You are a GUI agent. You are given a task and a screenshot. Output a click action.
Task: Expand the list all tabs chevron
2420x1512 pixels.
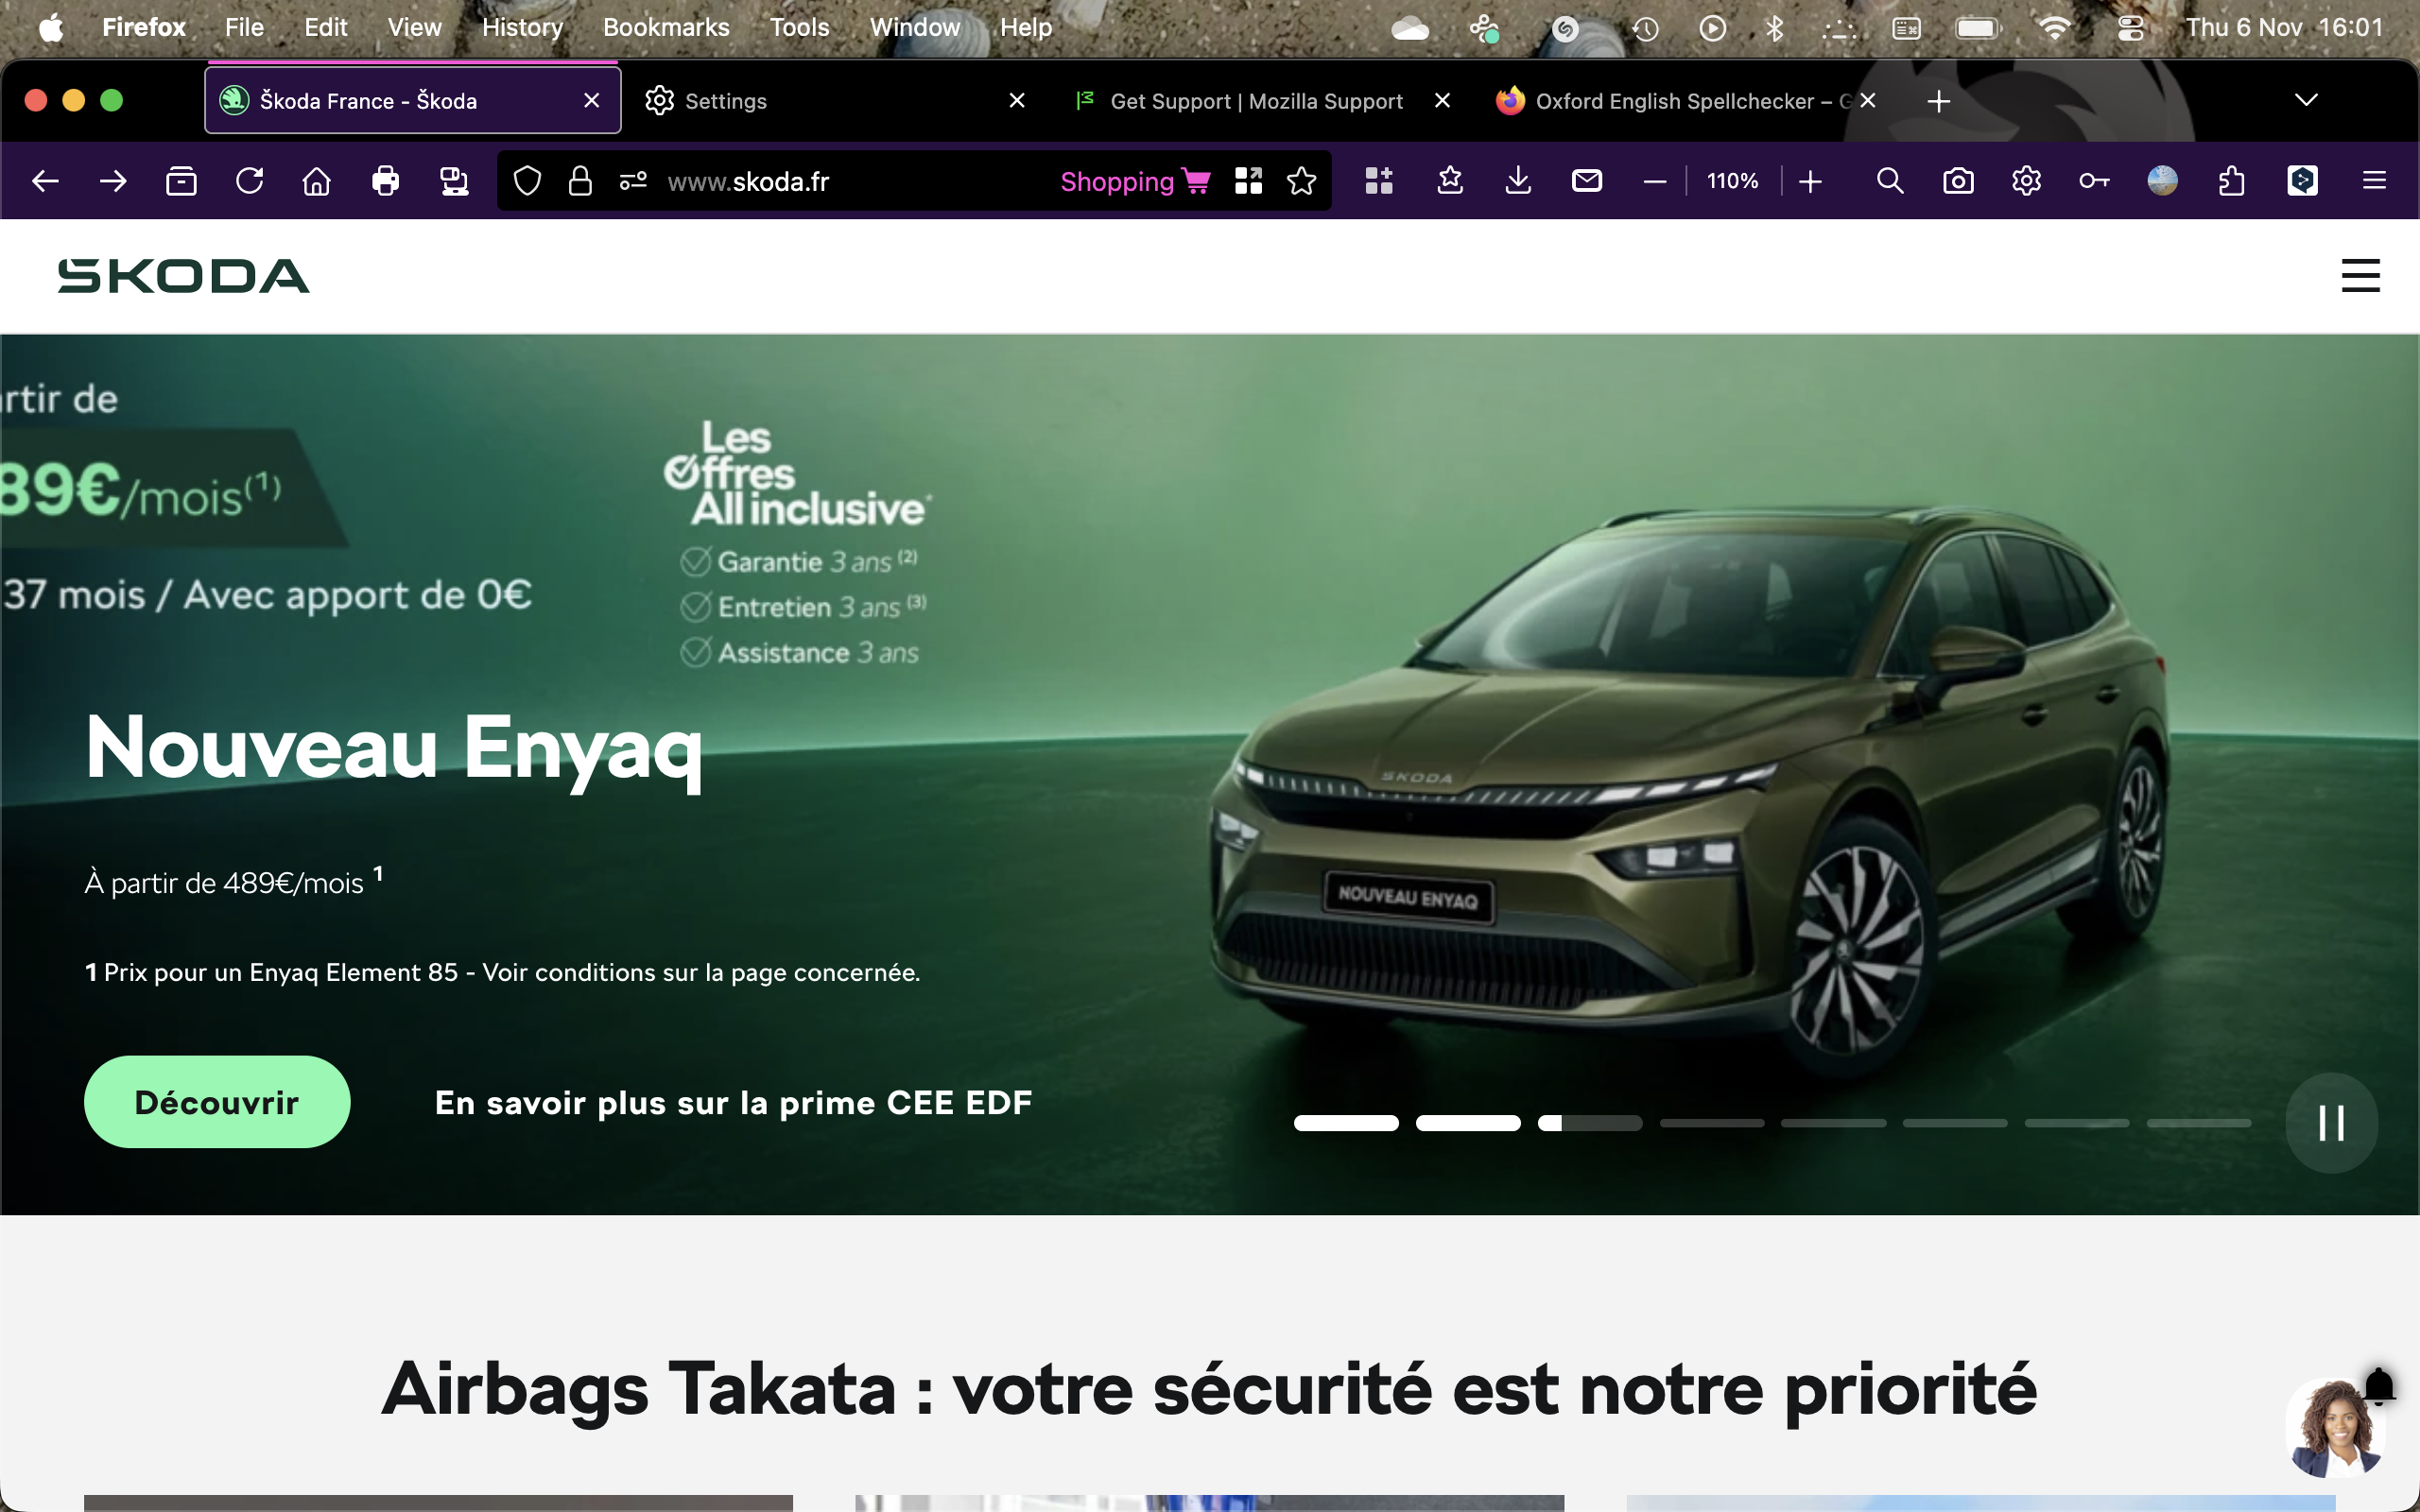(x=2305, y=100)
